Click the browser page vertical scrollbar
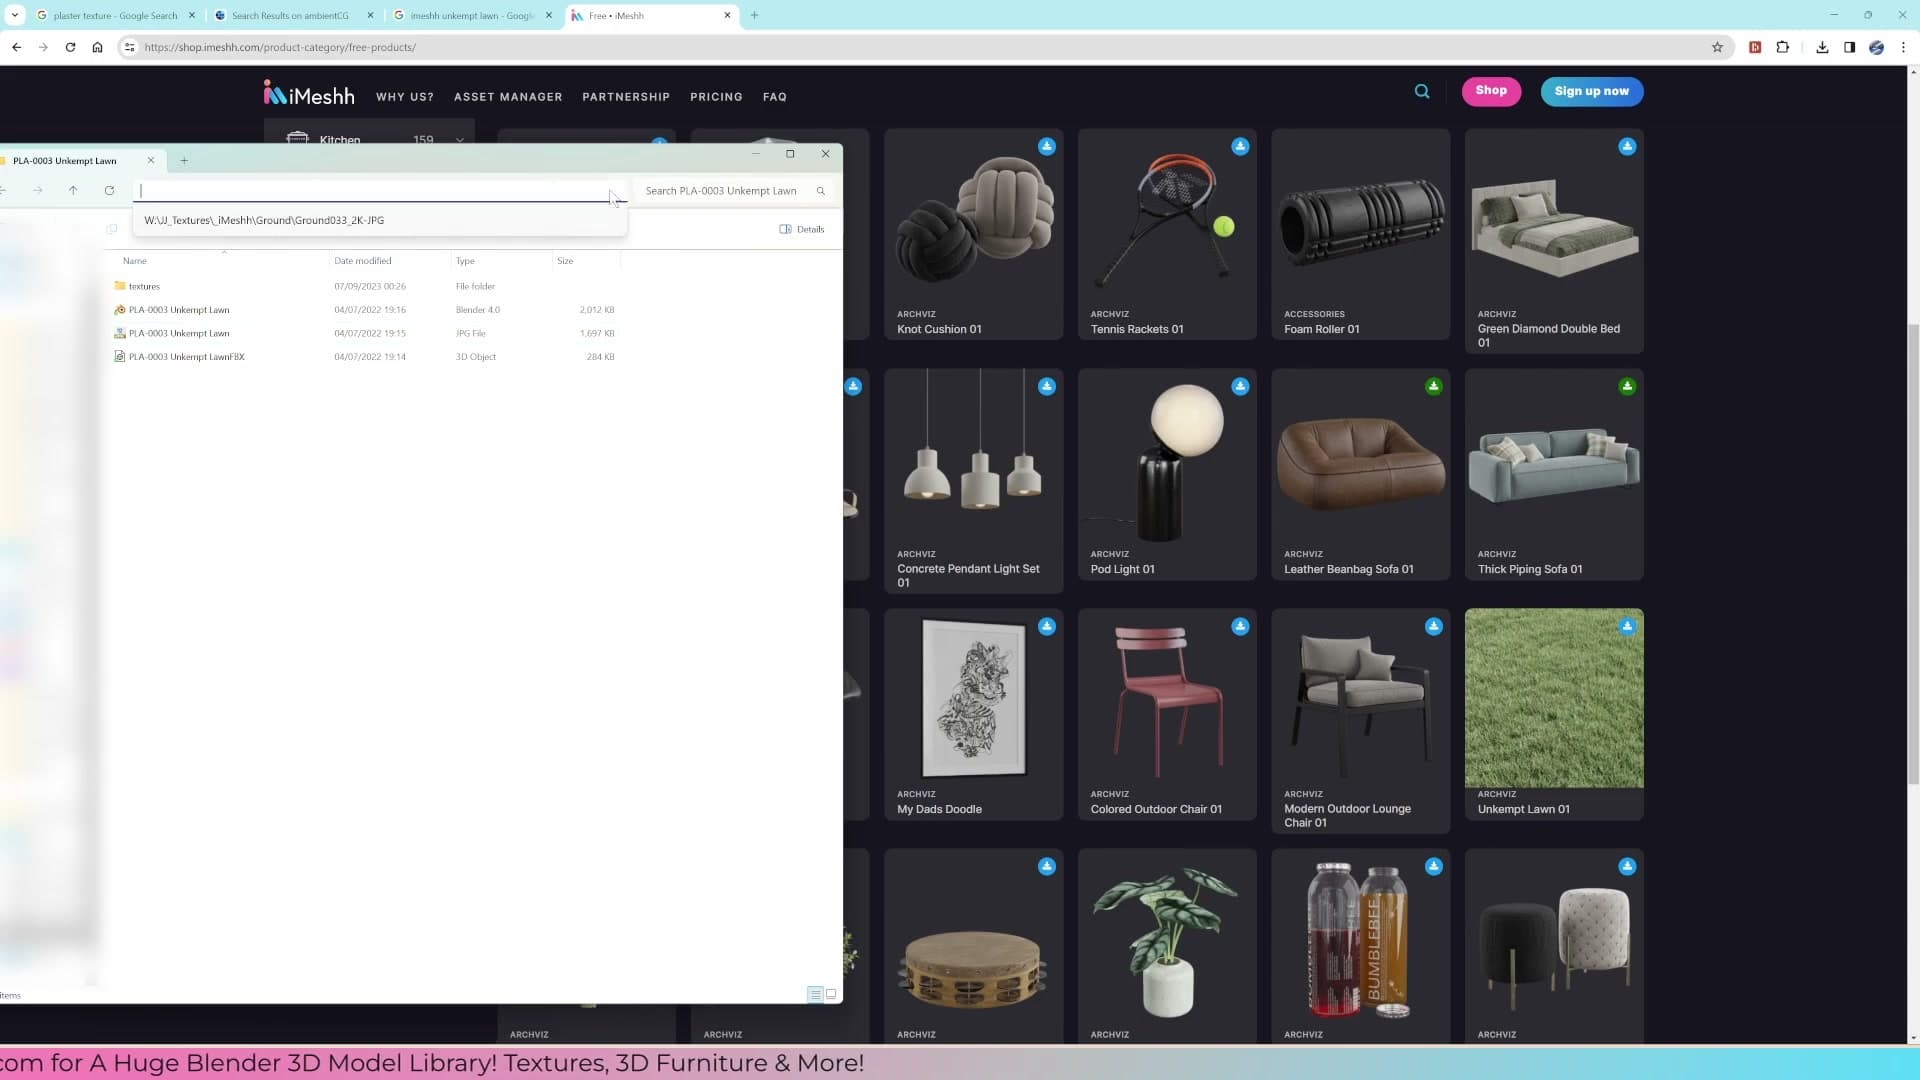1920x1080 pixels. (1913, 553)
